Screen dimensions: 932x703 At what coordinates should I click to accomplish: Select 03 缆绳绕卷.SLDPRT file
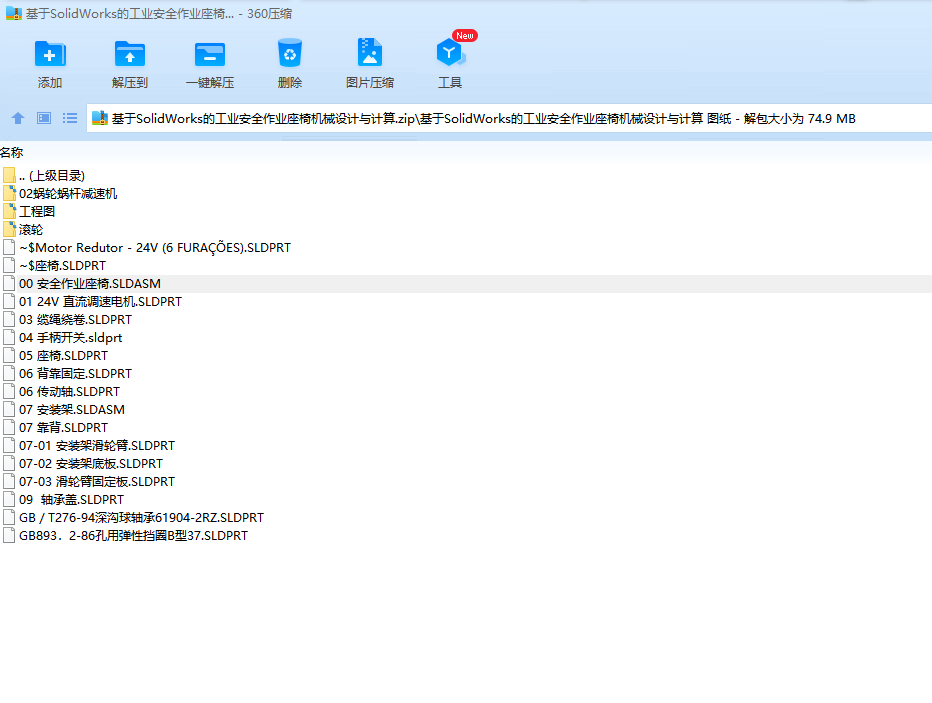point(75,320)
